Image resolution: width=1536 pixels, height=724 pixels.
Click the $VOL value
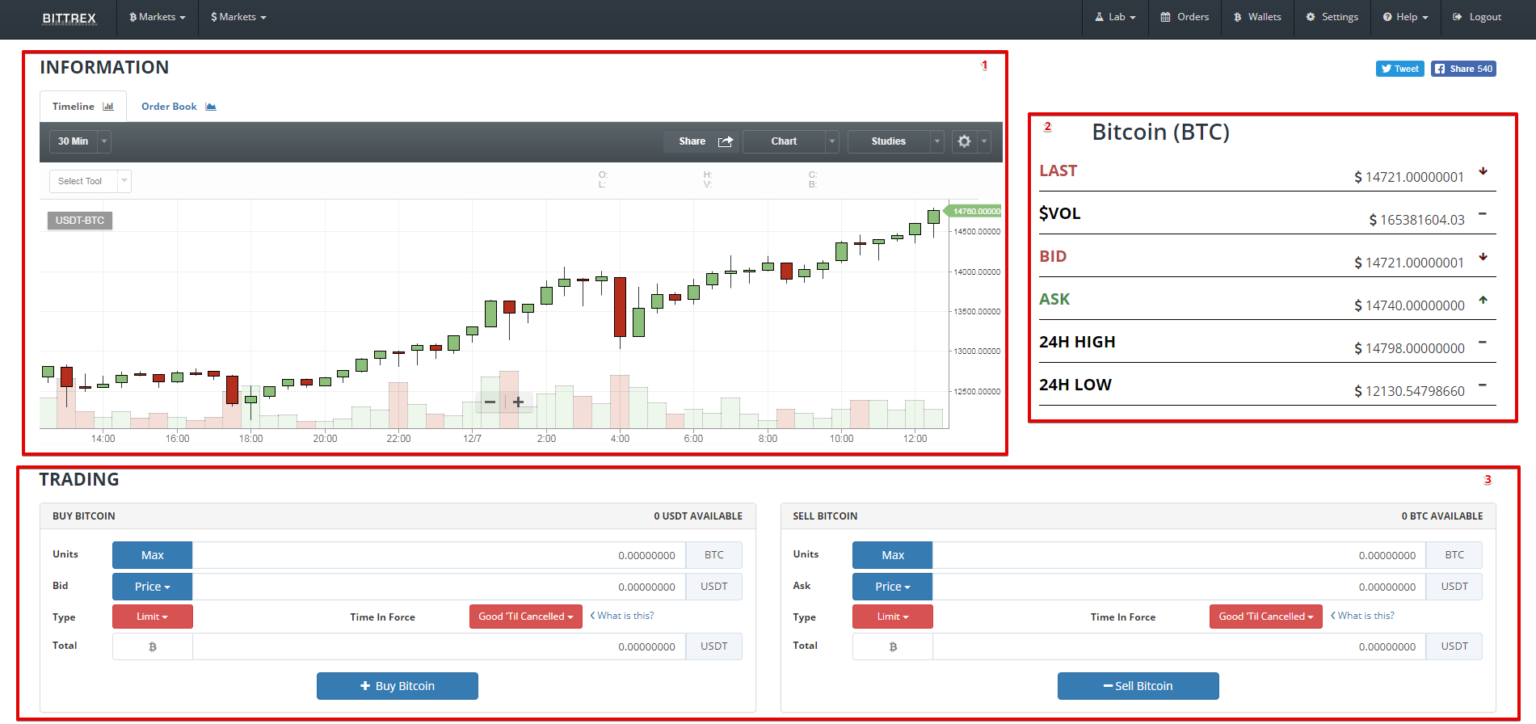(1416, 220)
